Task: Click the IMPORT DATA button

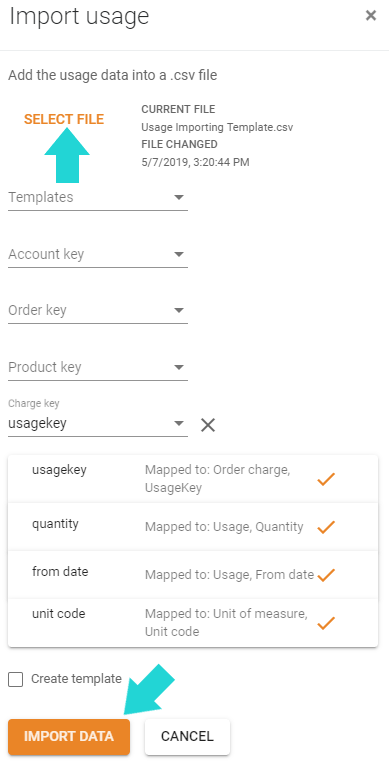Action: pyautogui.click(x=69, y=736)
